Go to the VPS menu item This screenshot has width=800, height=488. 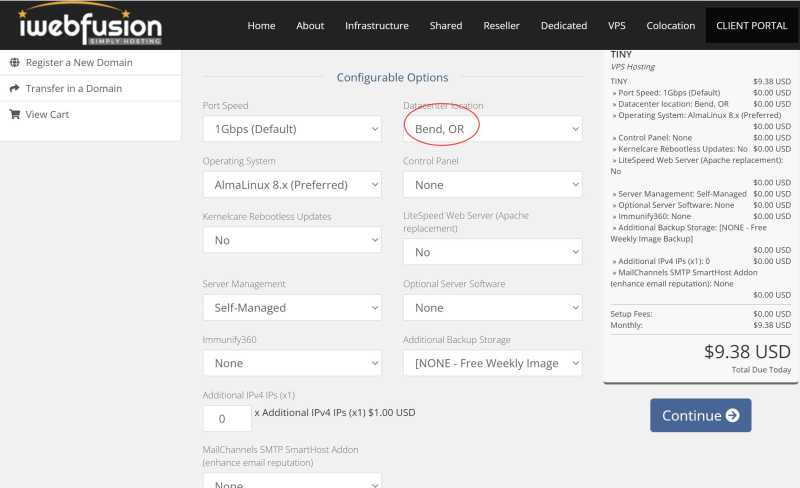click(616, 26)
